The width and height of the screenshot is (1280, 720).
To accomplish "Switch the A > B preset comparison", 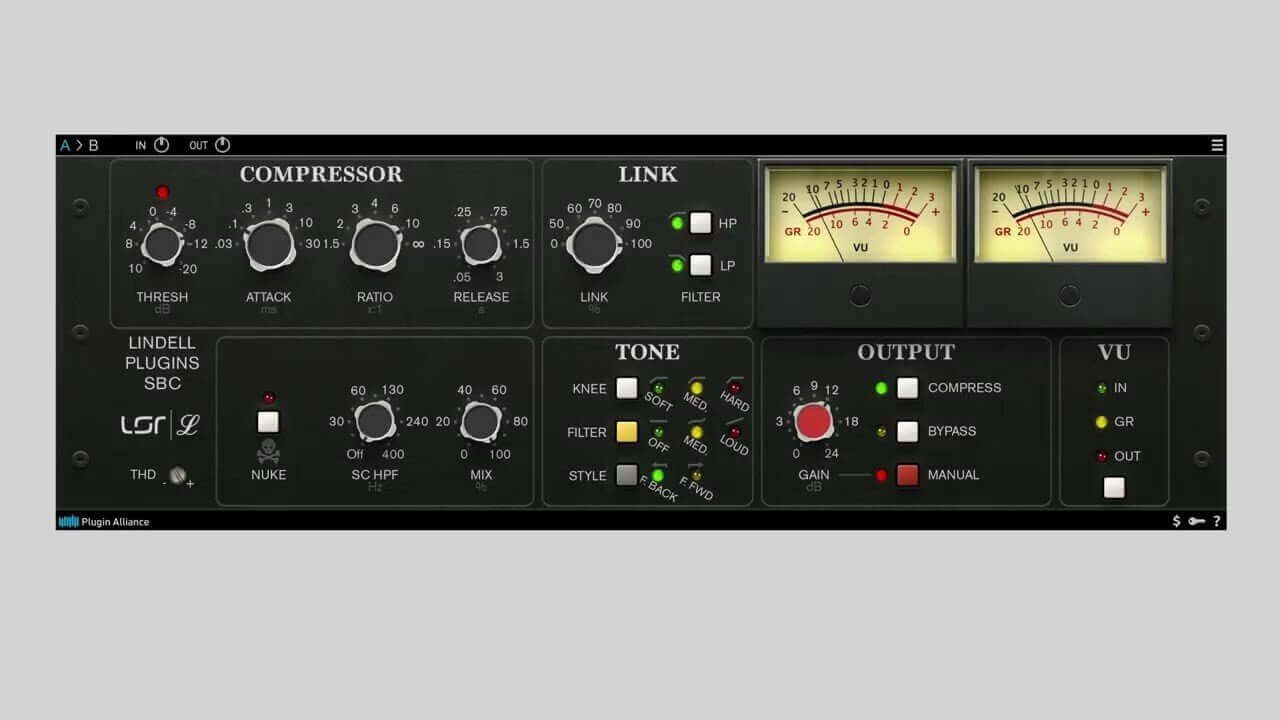I will pyautogui.click(x=78, y=145).
